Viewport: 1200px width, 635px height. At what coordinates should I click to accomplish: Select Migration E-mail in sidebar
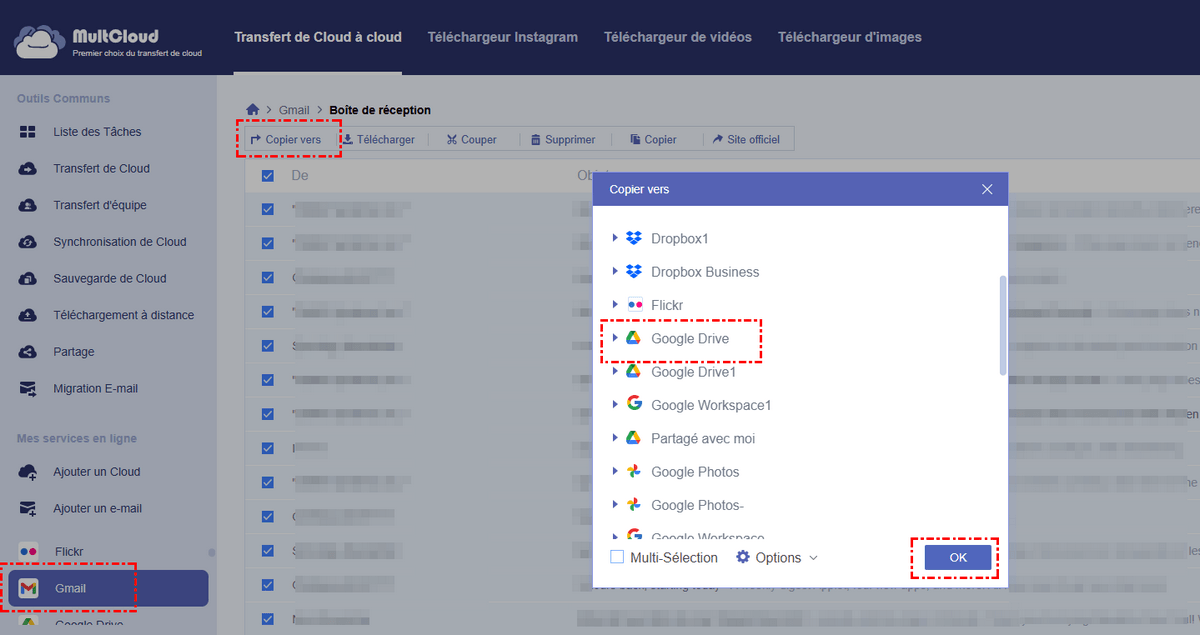coord(95,389)
